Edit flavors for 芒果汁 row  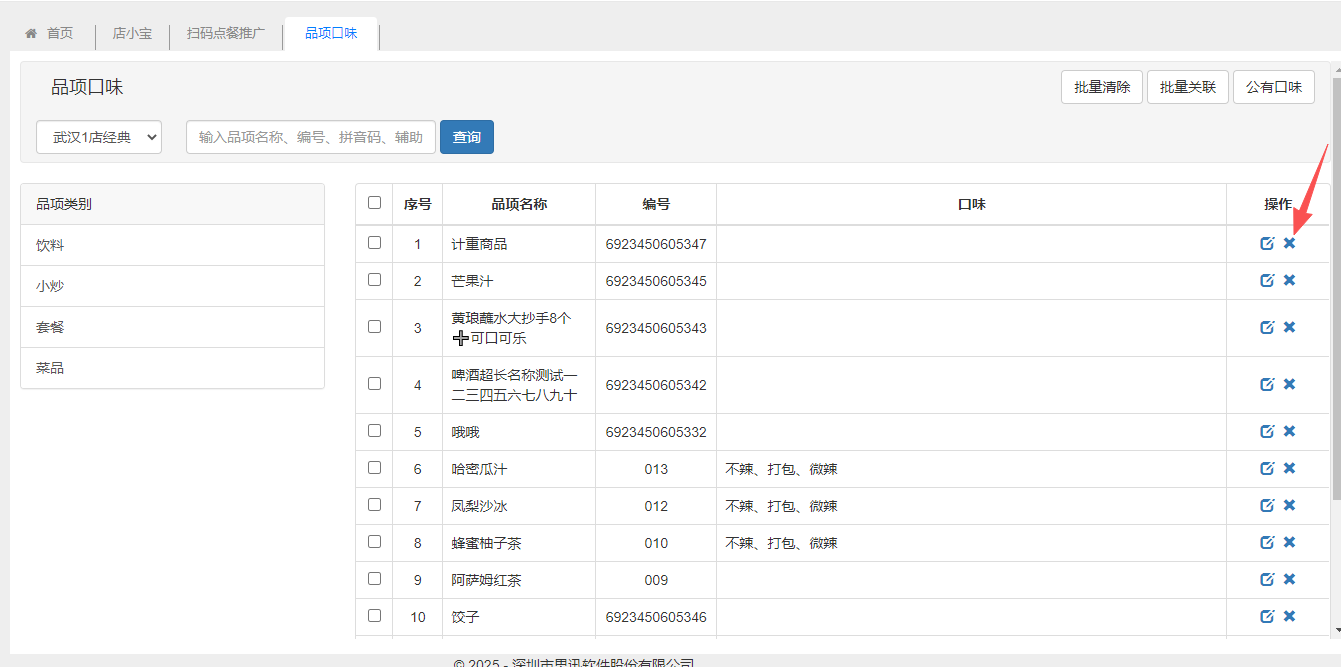click(1267, 281)
